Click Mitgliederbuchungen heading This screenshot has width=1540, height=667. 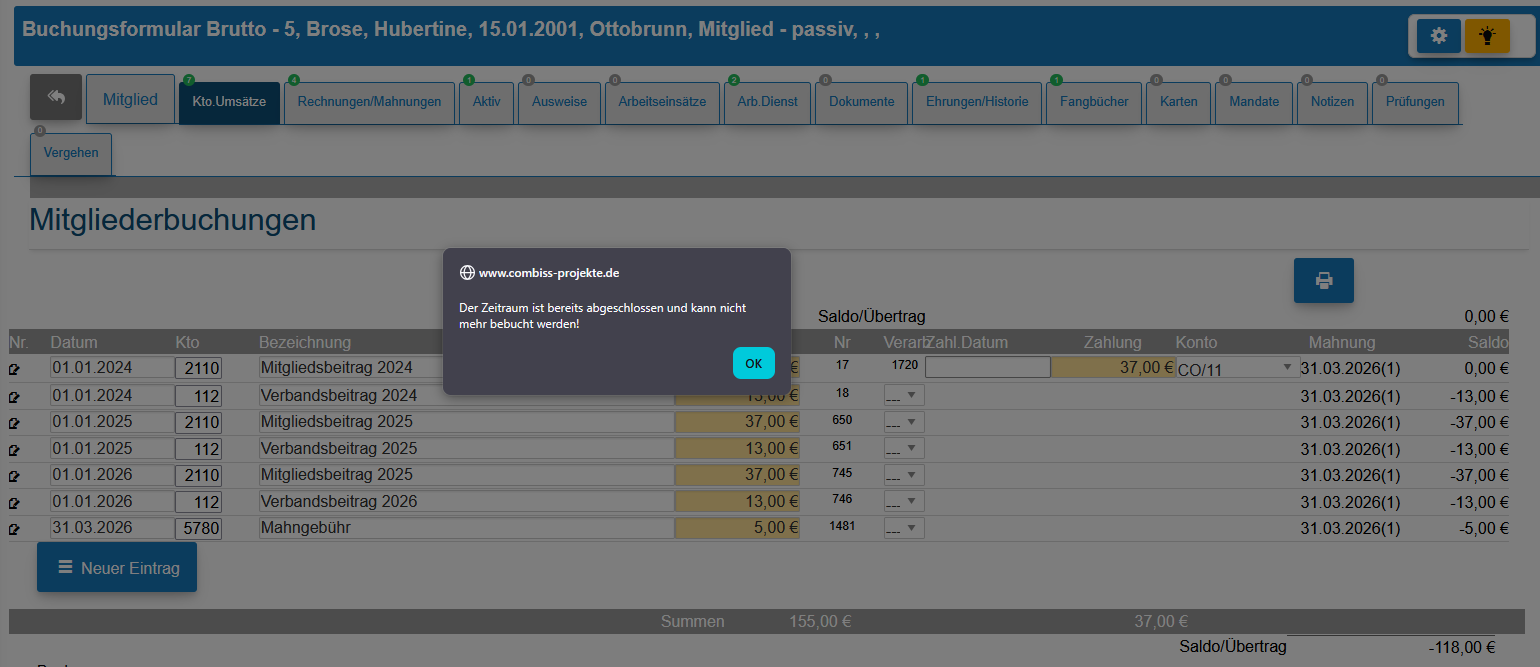pyautogui.click(x=173, y=220)
